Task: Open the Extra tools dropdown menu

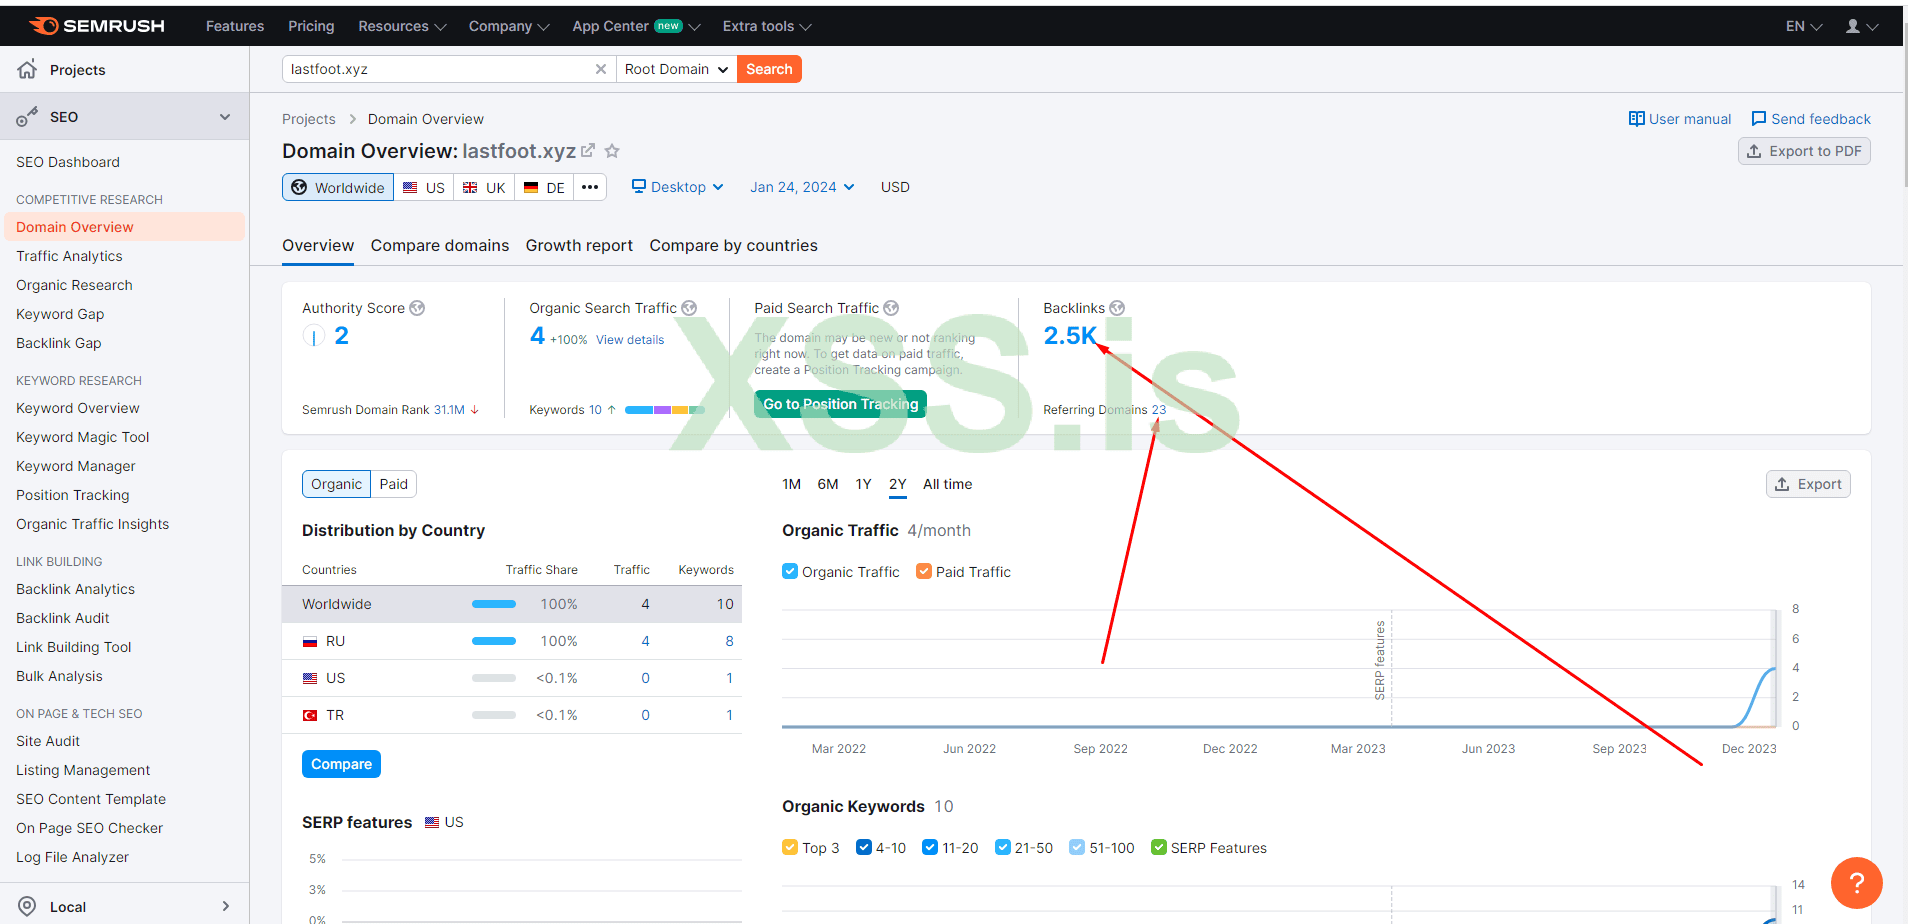Action: tap(767, 26)
